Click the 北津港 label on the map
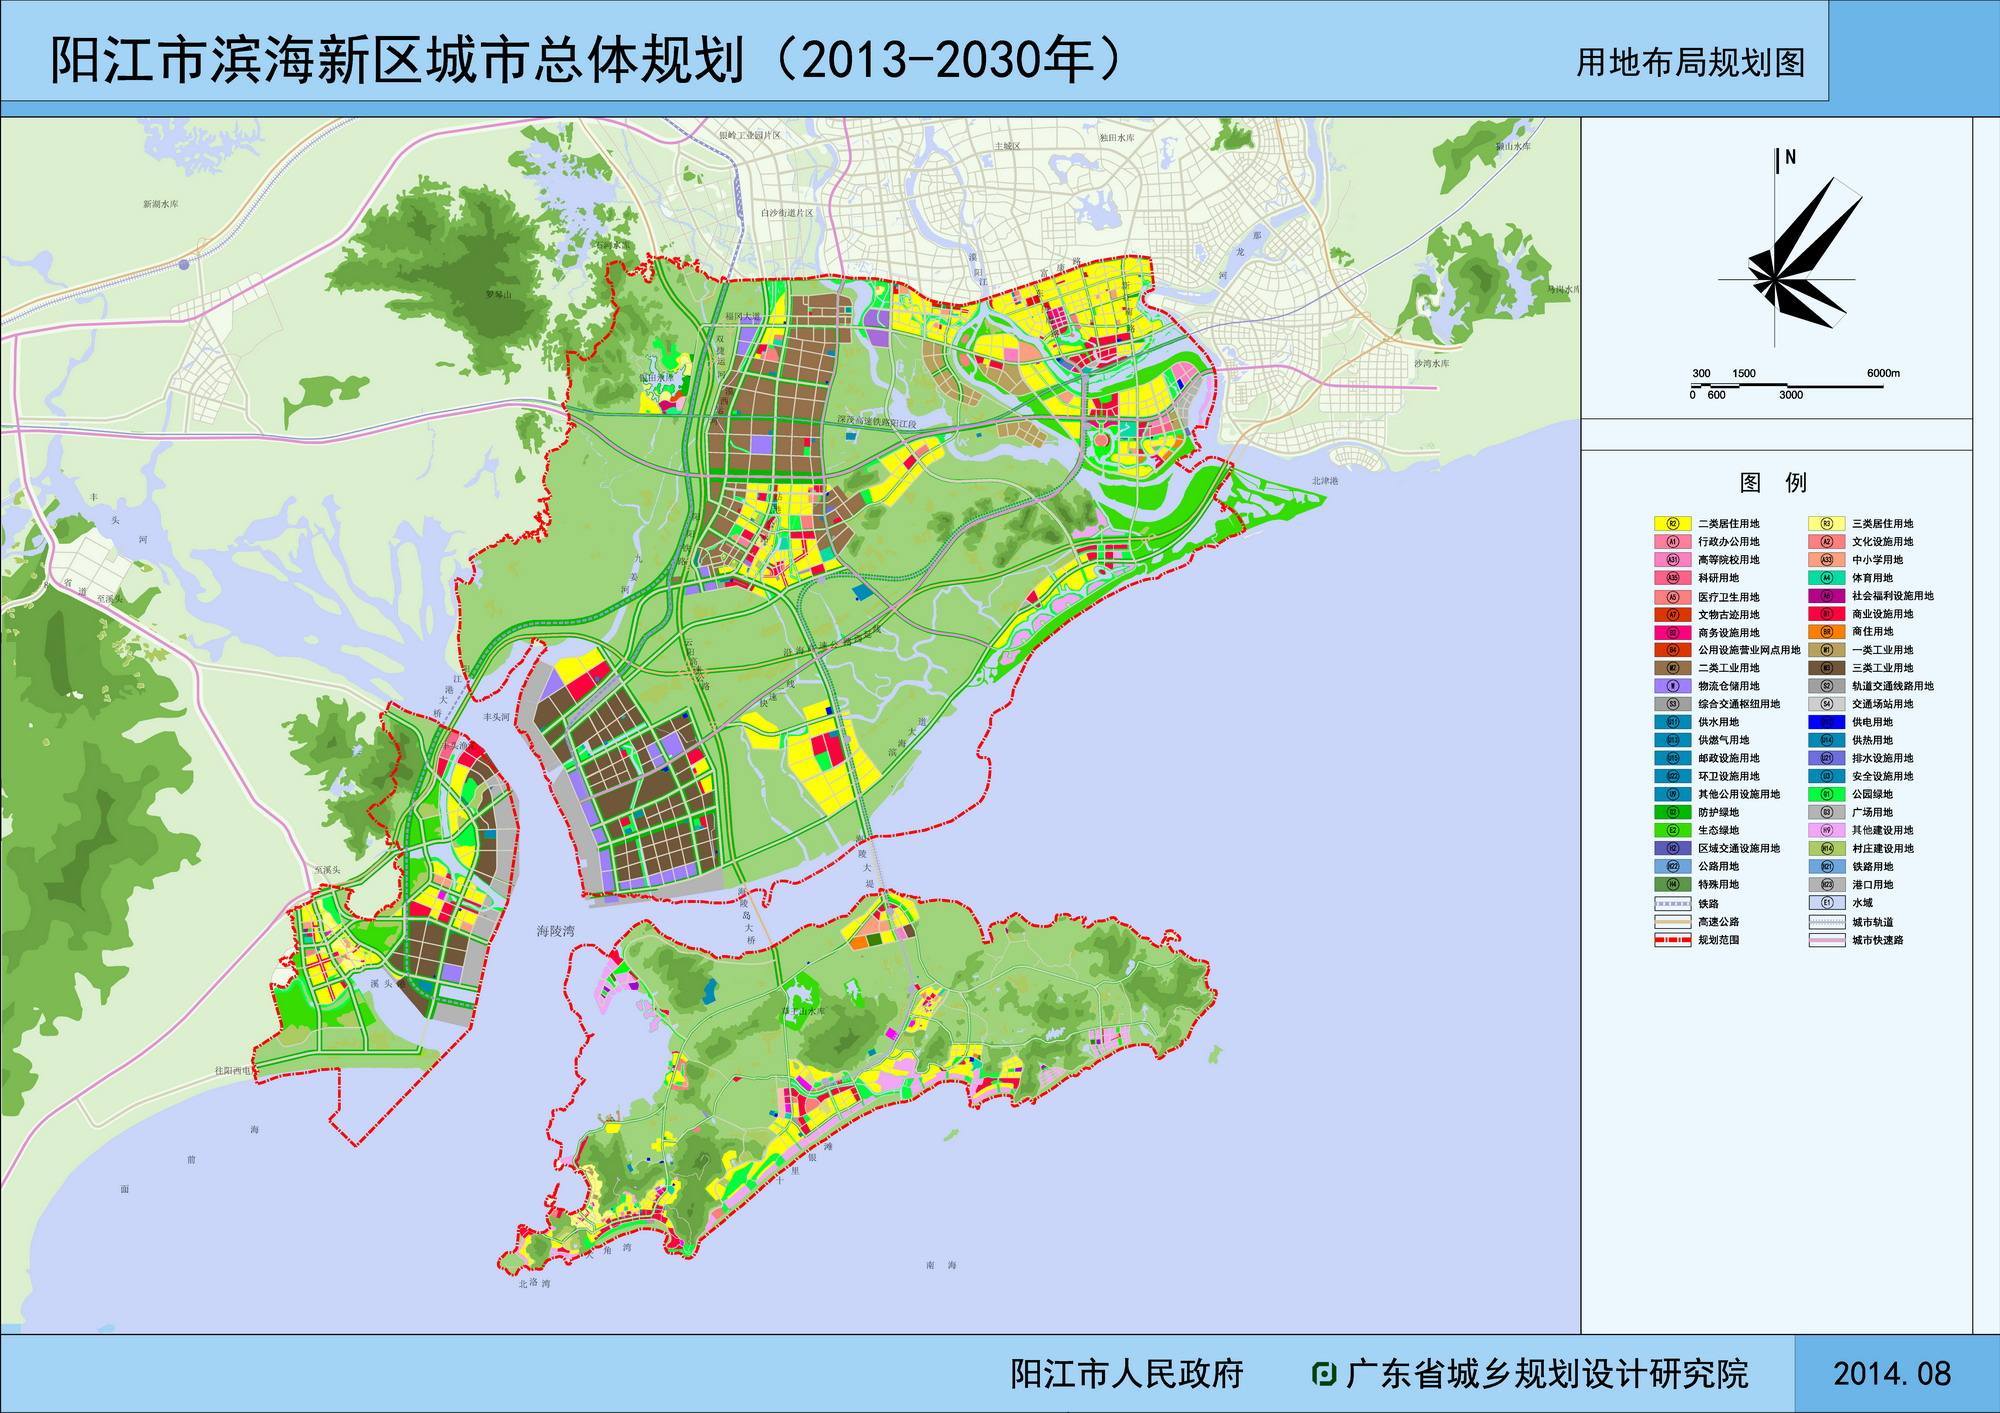The height and width of the screenshot is (1413, 2000). 1324,481
